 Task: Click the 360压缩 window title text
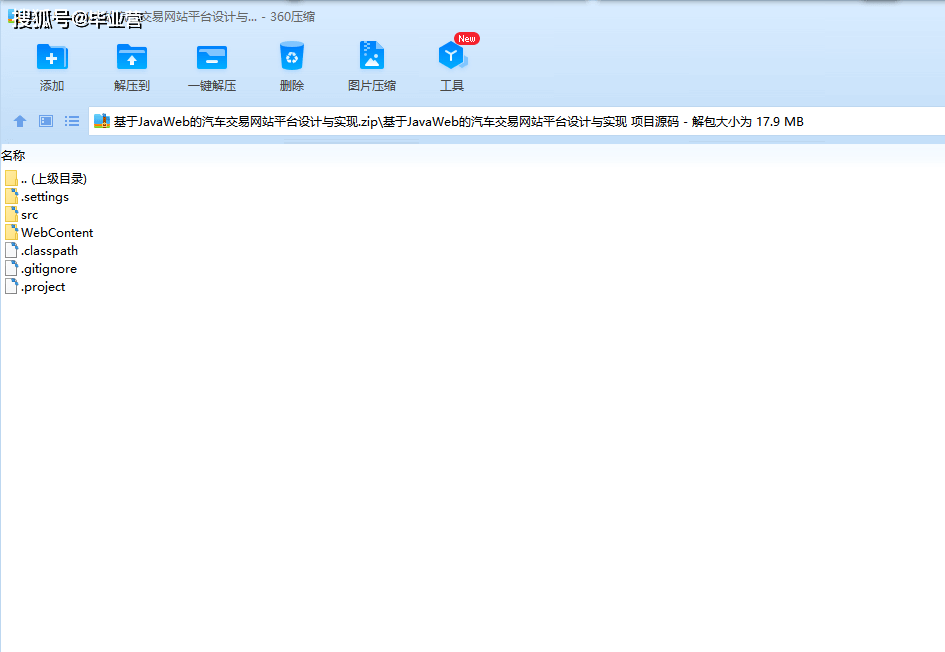(292, 17)
